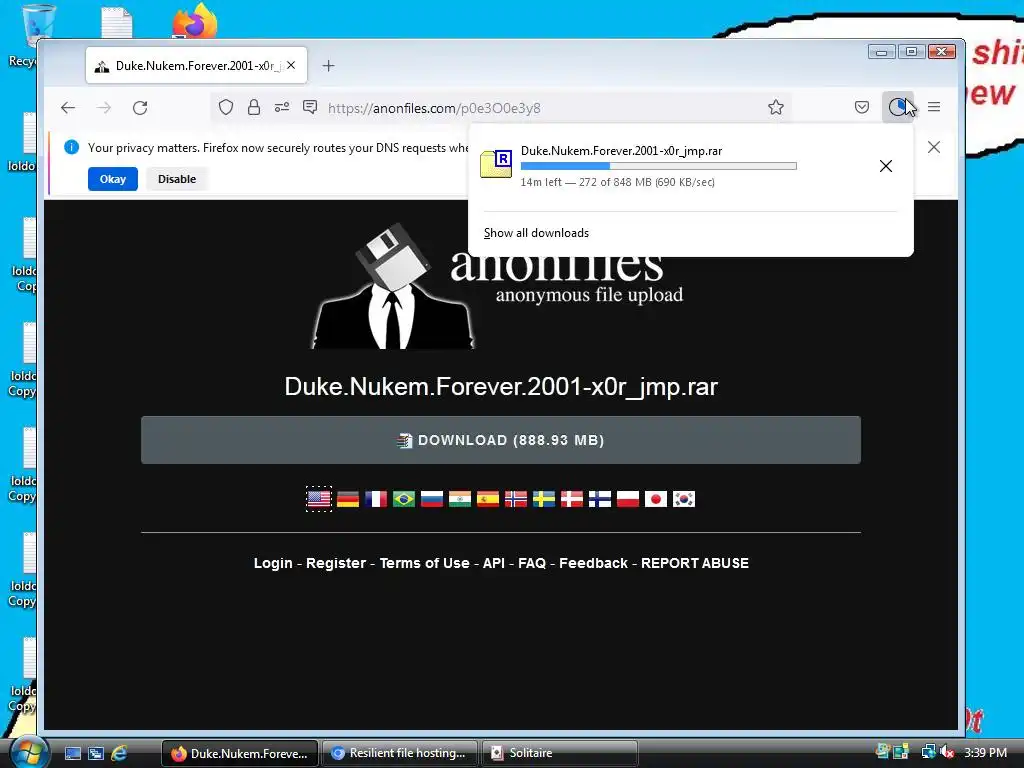The width and height of the screenshot is (1024, 768).
Task: Select the South Korean flag language
Action: click(x=684, y=499)
